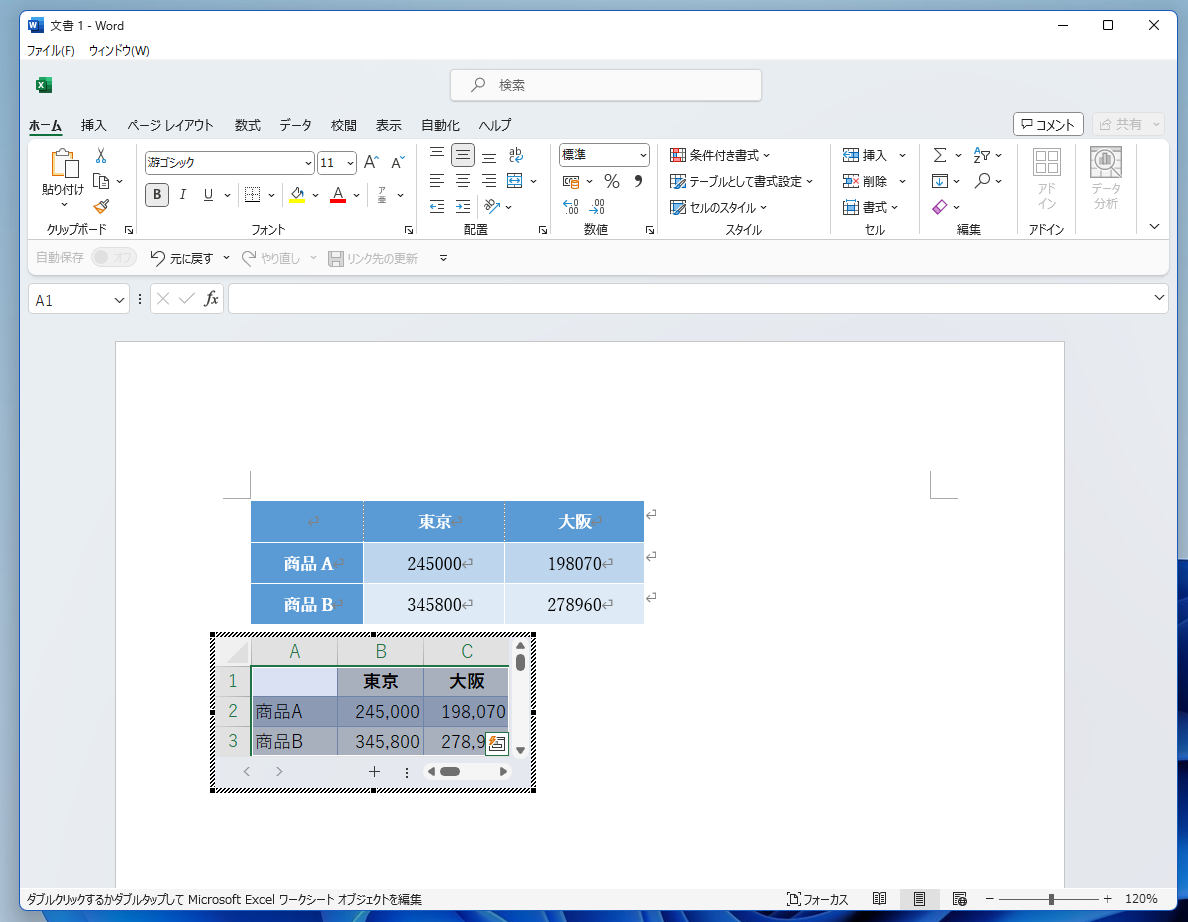Screen dimensions: 1188x922
Task: Increase decimal places icon
Action: point(571,206)
